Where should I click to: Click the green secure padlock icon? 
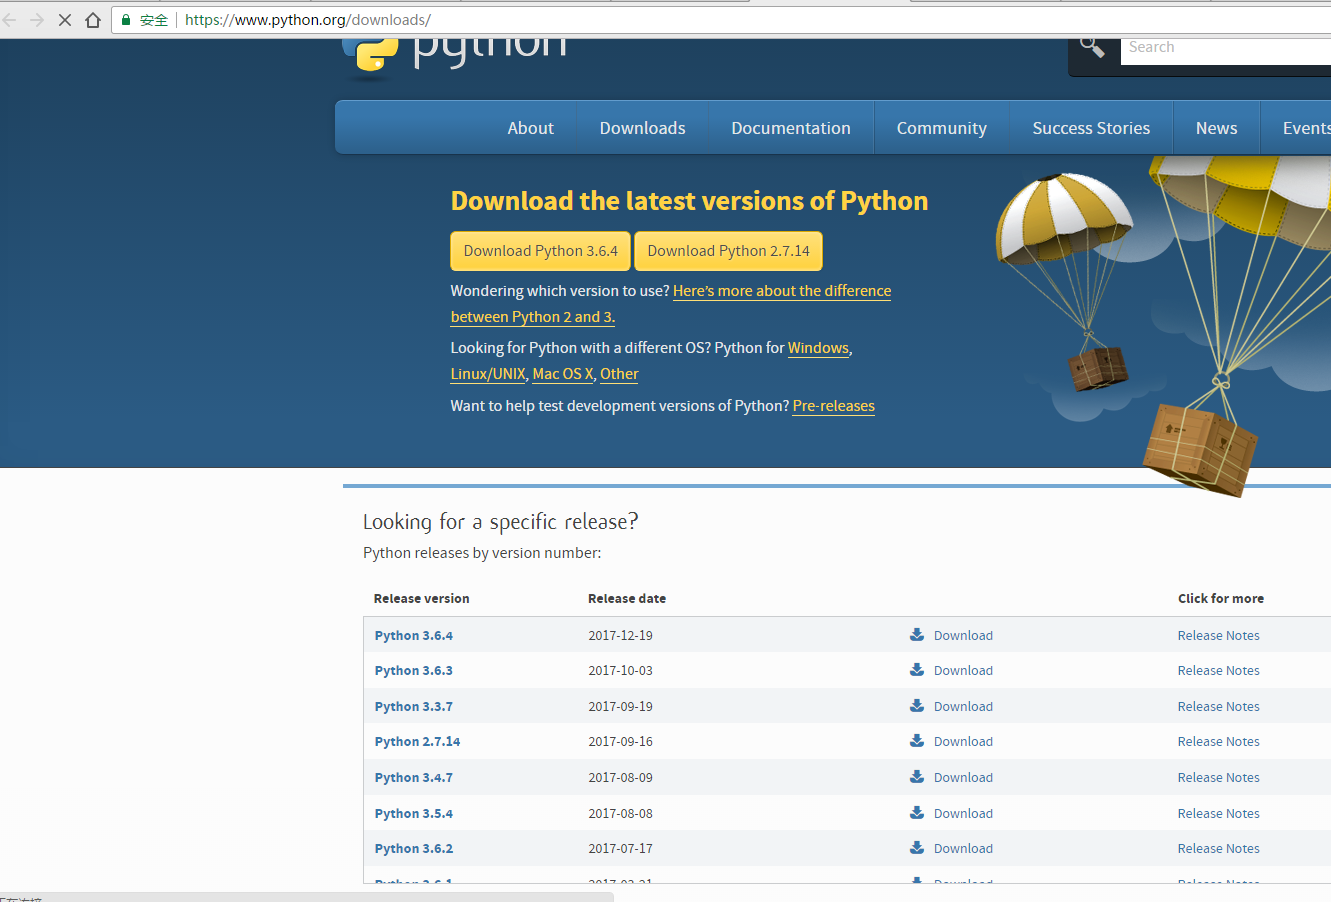tap(126, 20)
